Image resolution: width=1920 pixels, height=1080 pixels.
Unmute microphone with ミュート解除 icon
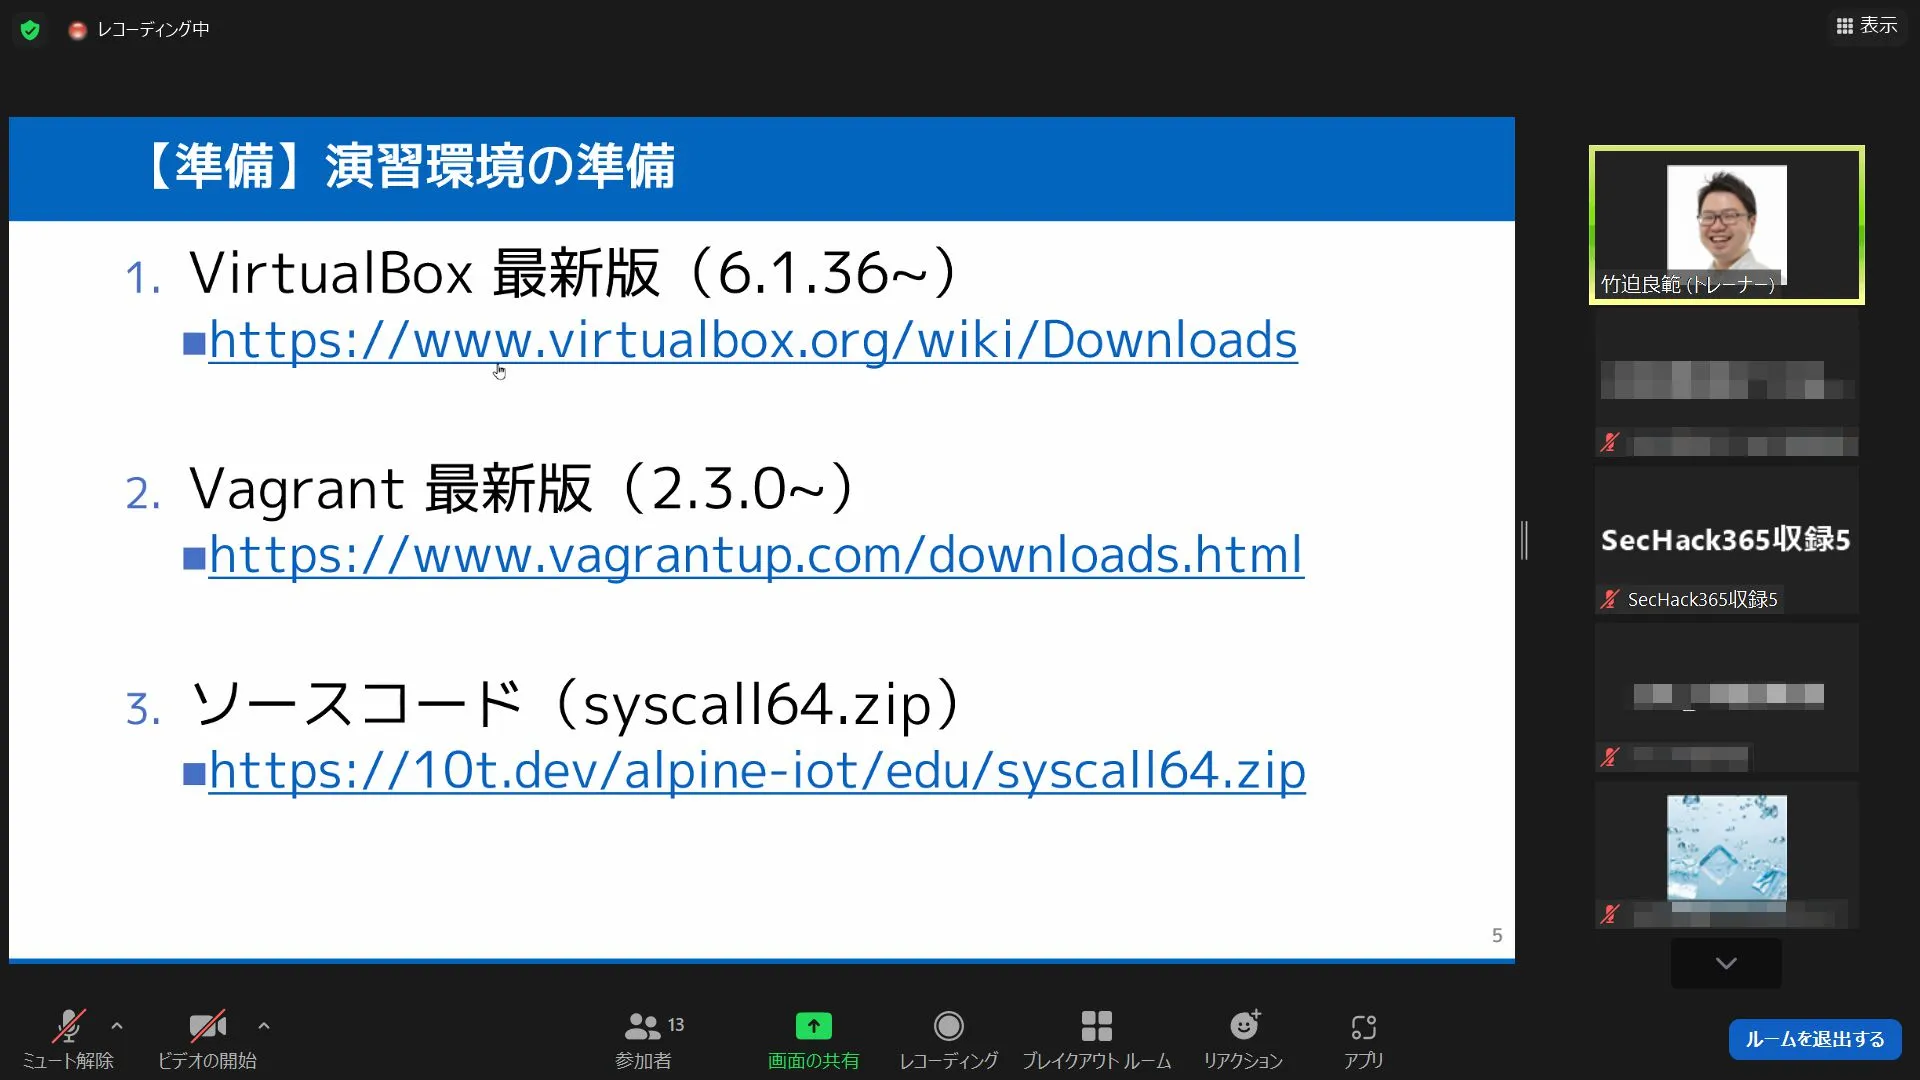point(68,1039)
